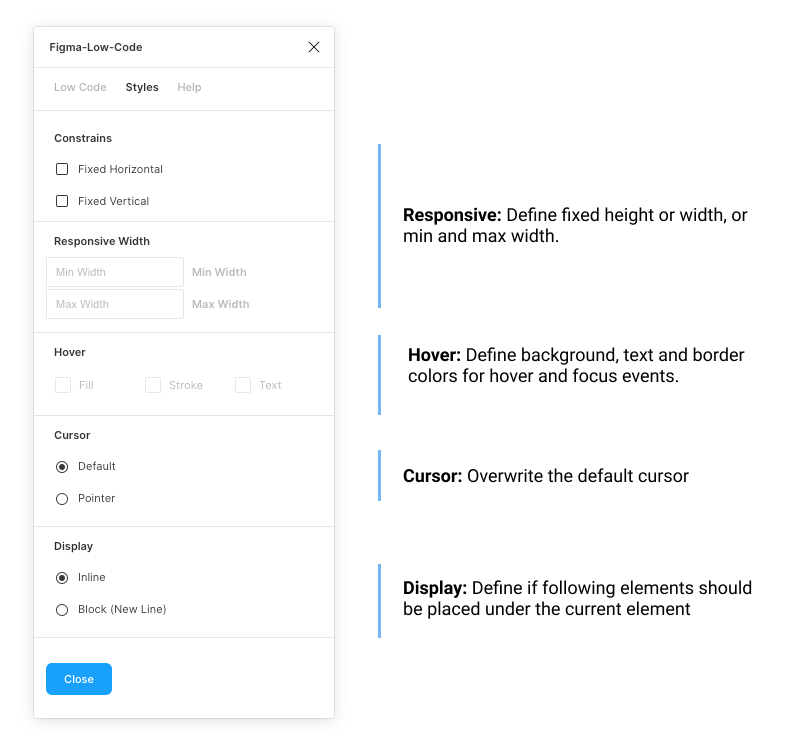
Task: Tick the Fixed Vertical checkbox
Action: click(x=62, y=201)
